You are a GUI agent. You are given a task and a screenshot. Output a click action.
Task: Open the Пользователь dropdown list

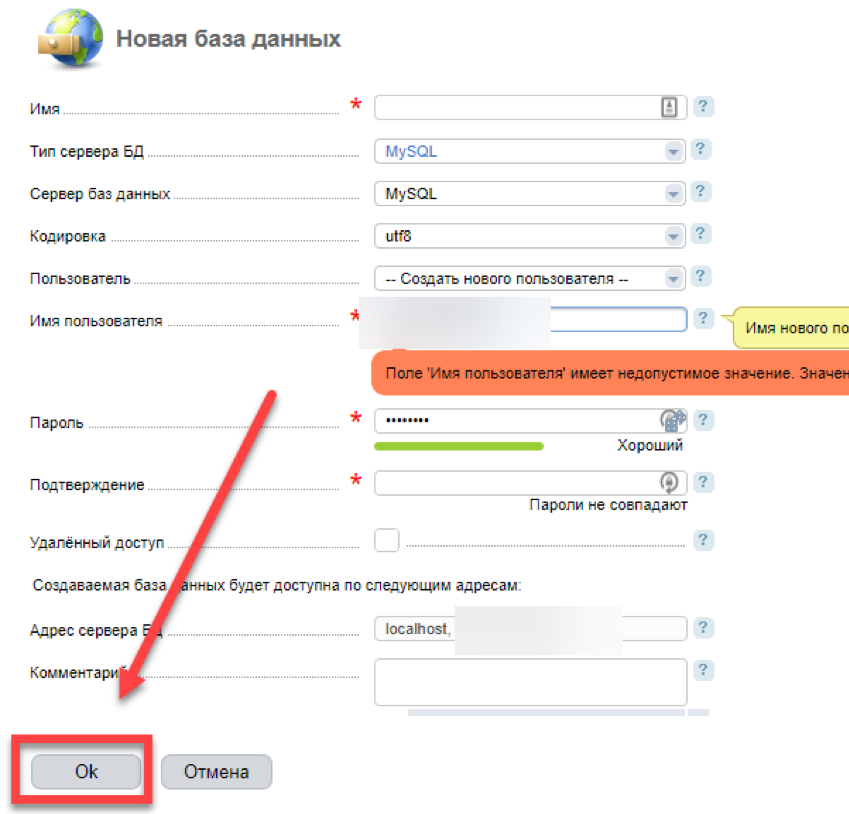click(x=530, y=278)
